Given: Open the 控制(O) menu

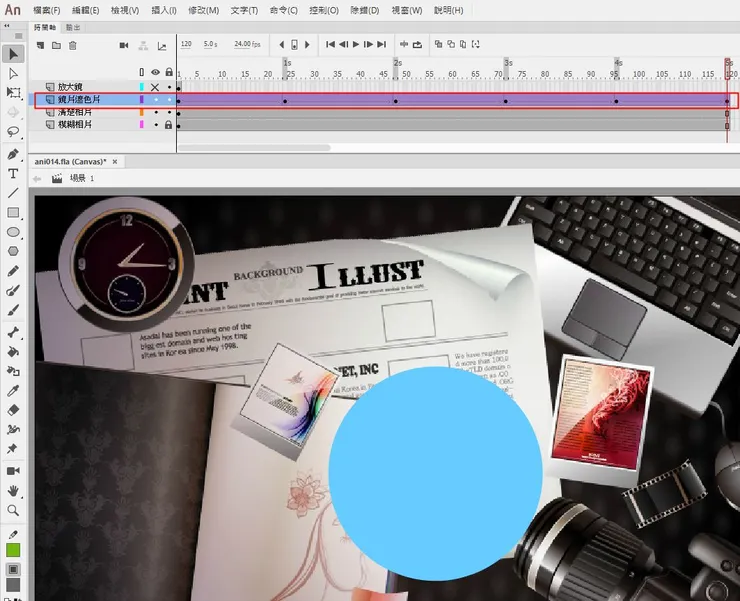Looking at the screenshot, I should click(x=324, y=10).
